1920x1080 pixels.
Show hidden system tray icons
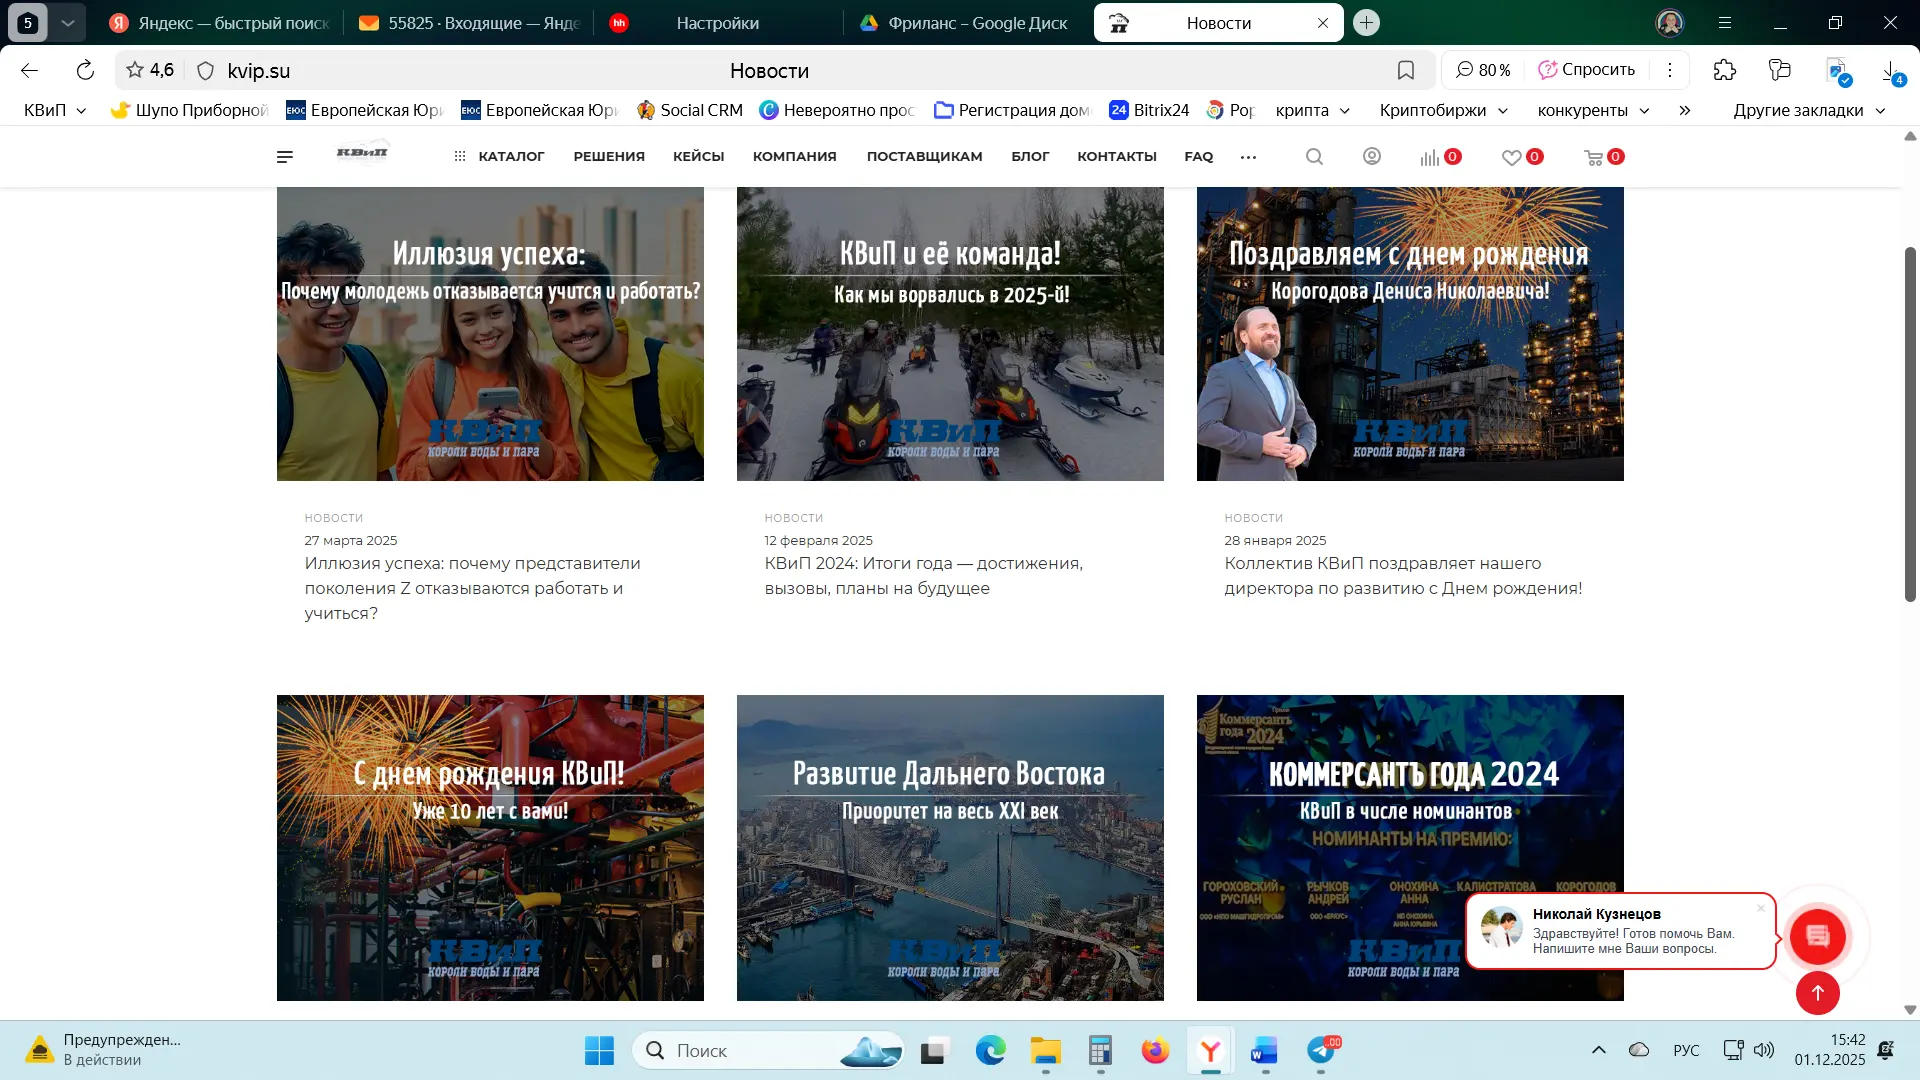(1599, 1050)
